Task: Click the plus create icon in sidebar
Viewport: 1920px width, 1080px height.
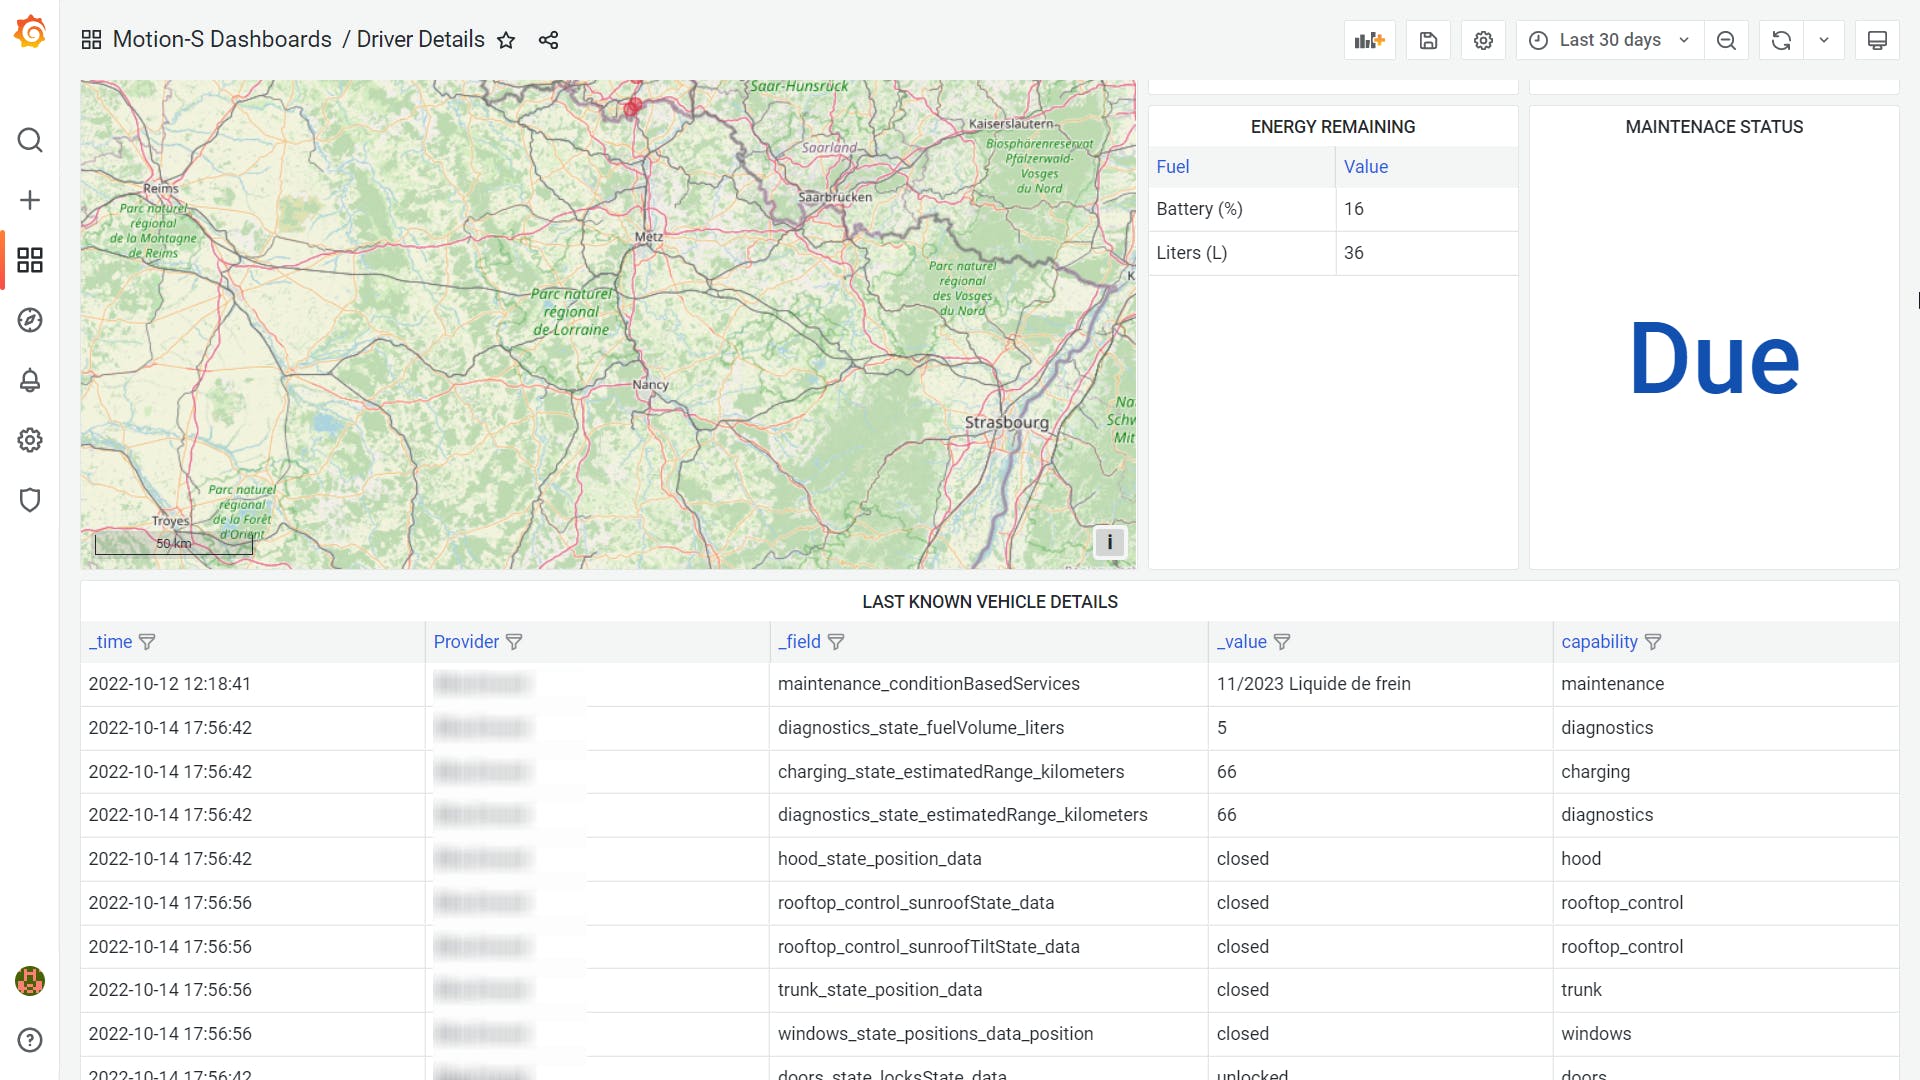Action: click(30, 200)
